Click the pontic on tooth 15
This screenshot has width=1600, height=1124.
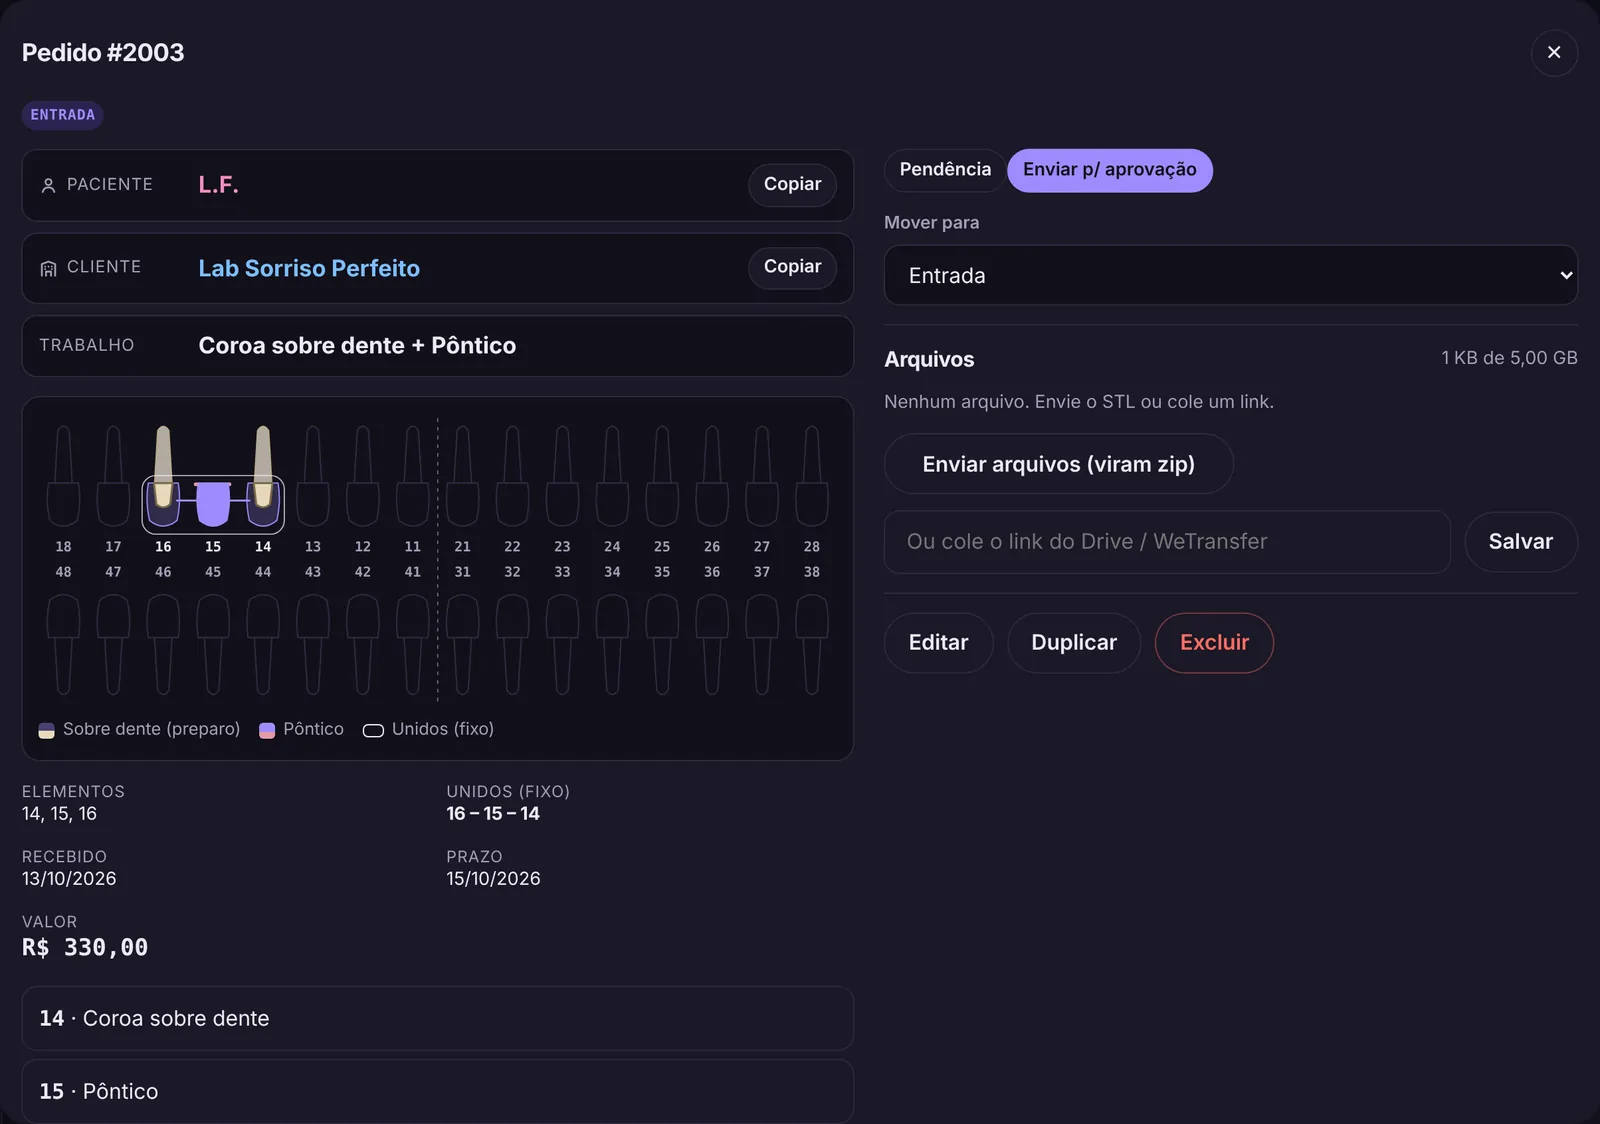coord(213,503)
